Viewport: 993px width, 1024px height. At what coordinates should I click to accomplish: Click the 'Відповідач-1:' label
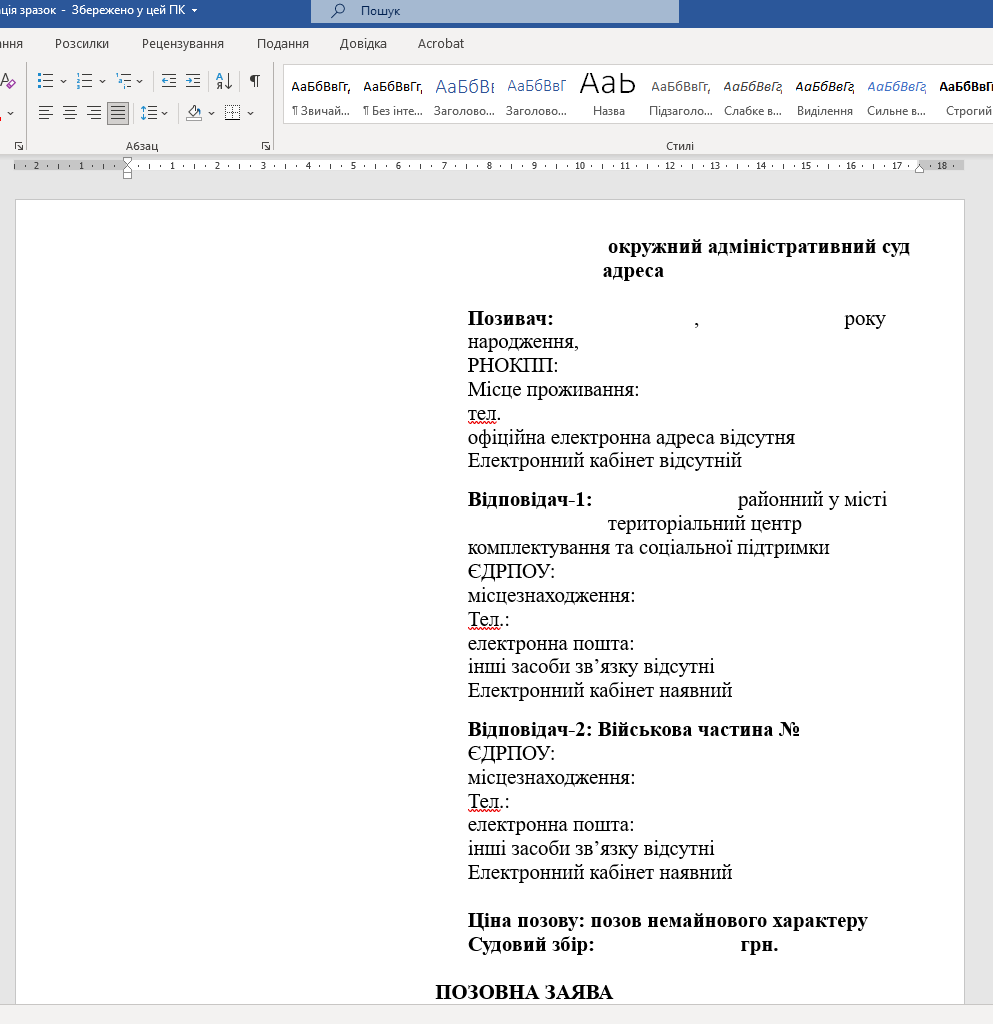529,500
